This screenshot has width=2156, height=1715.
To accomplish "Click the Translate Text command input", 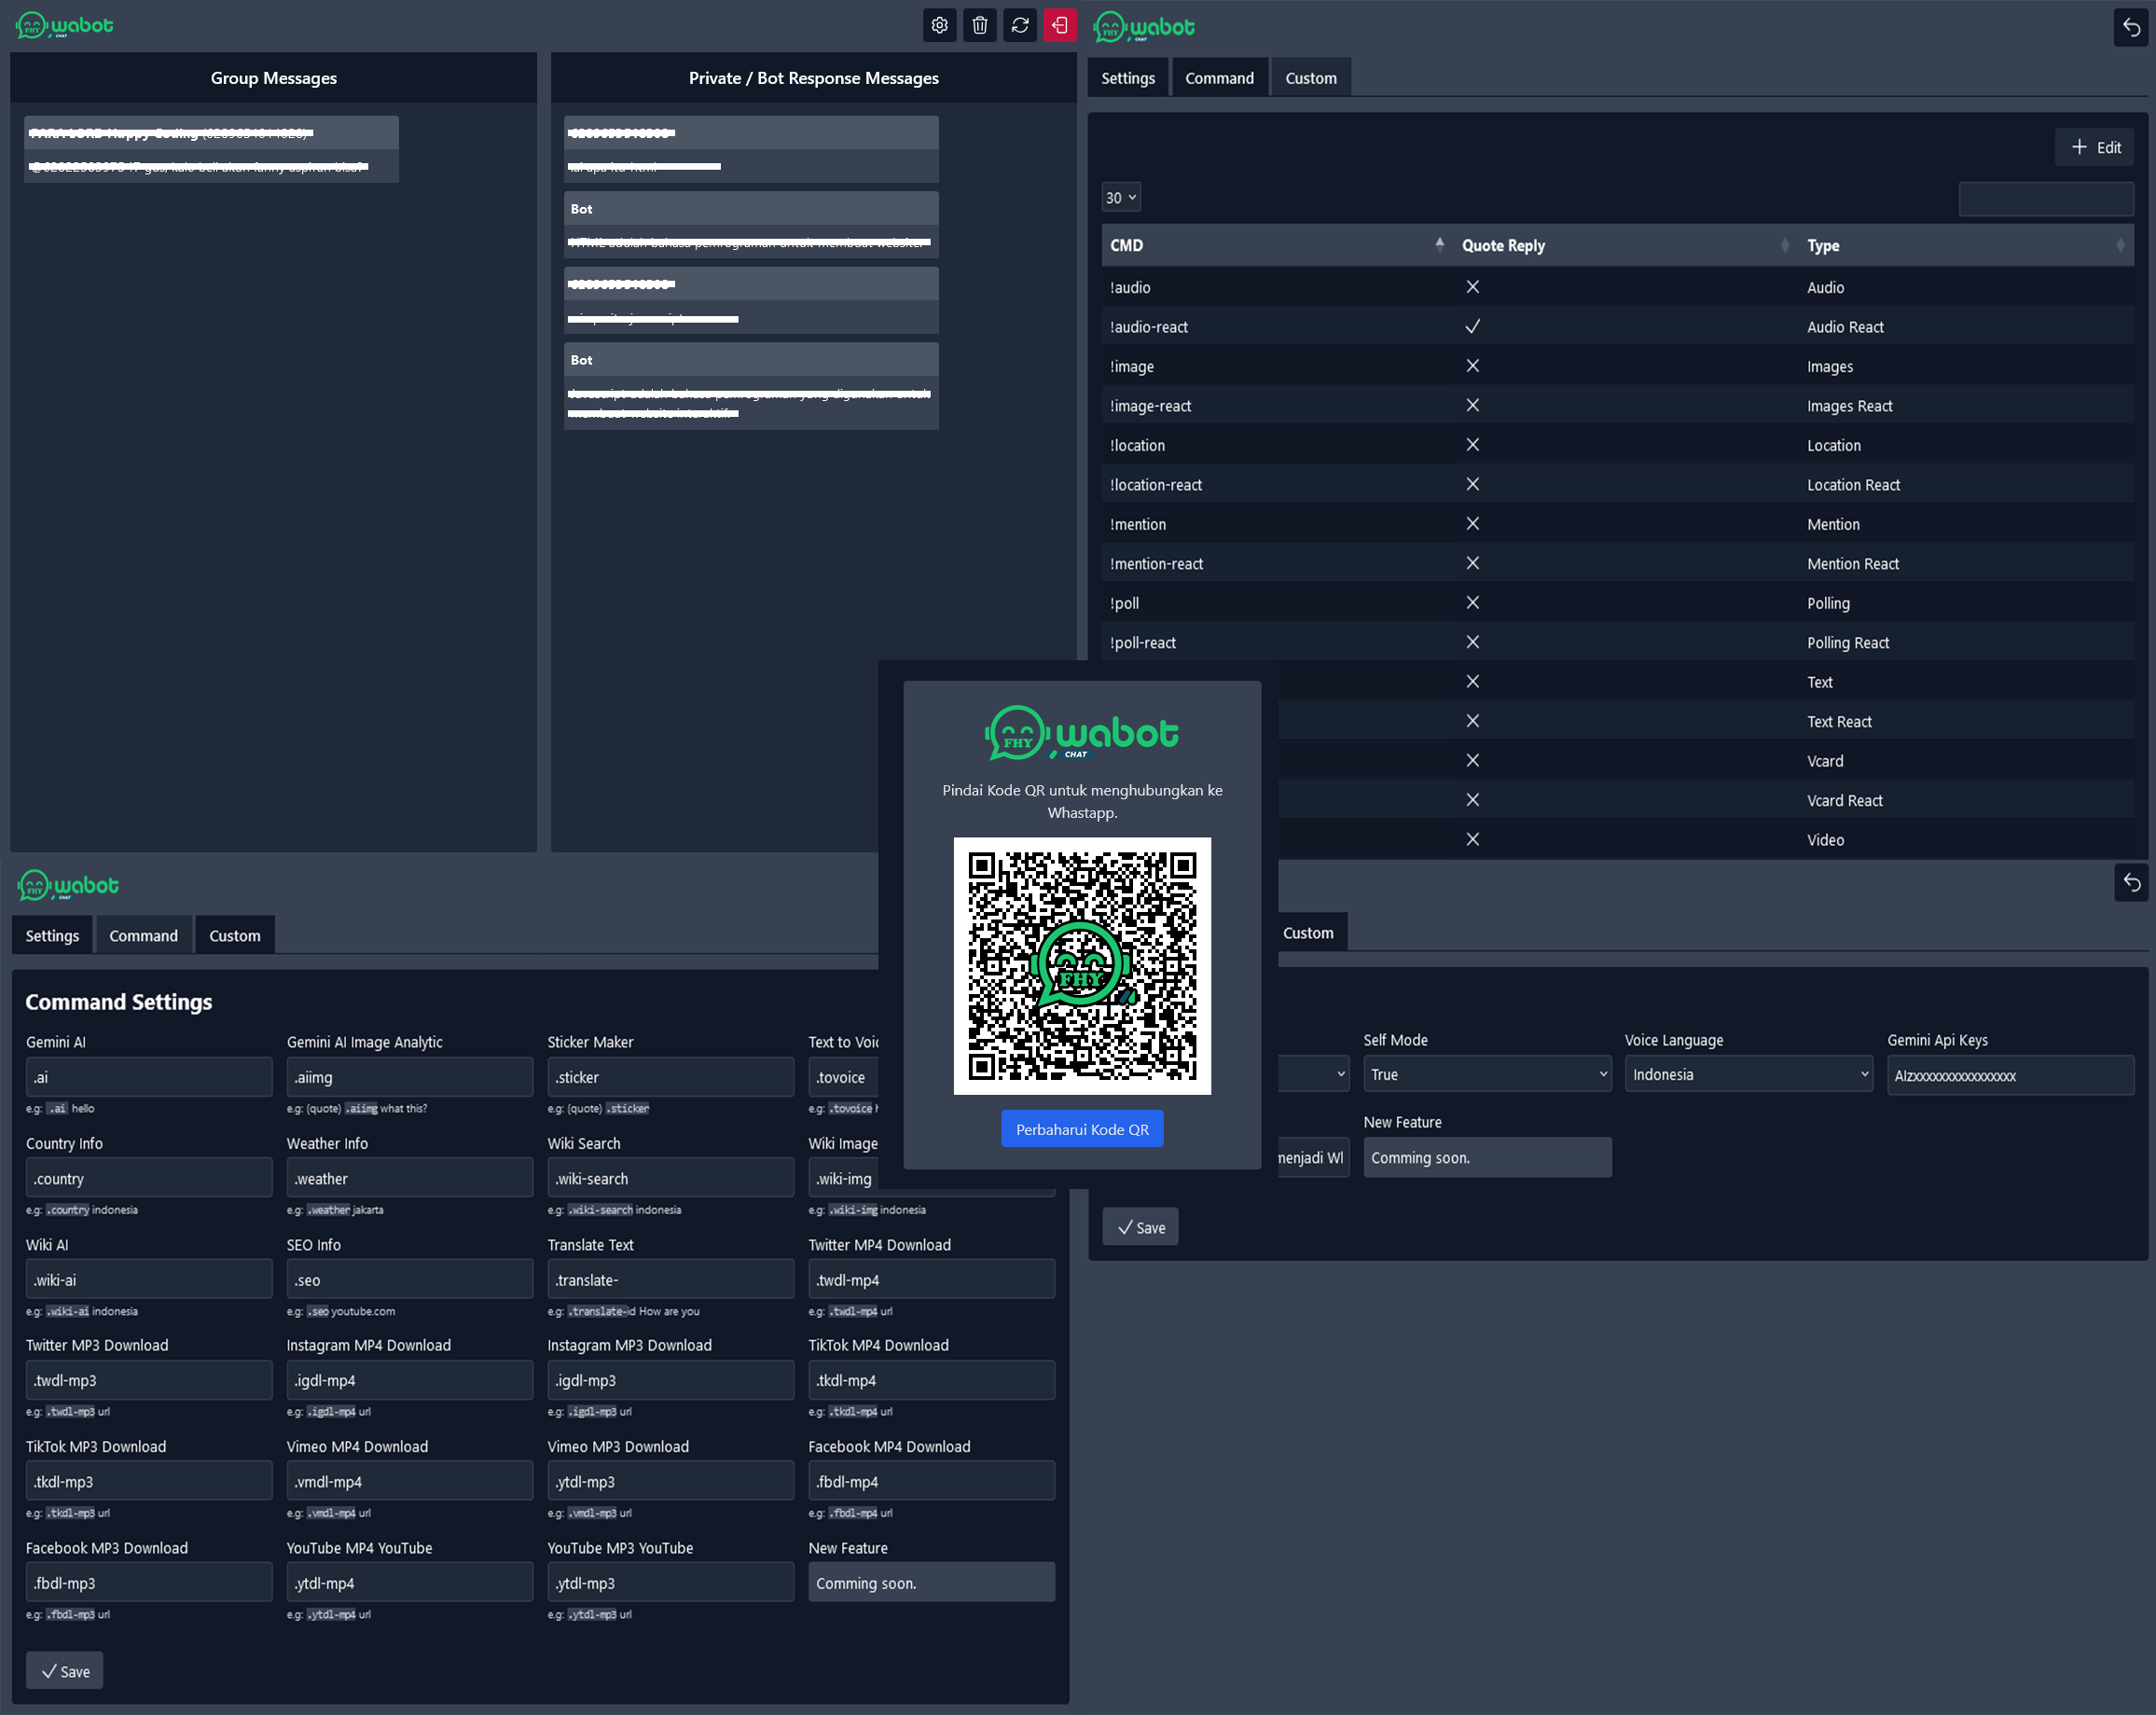I will pyautogui.click(x=670, y=1279).
